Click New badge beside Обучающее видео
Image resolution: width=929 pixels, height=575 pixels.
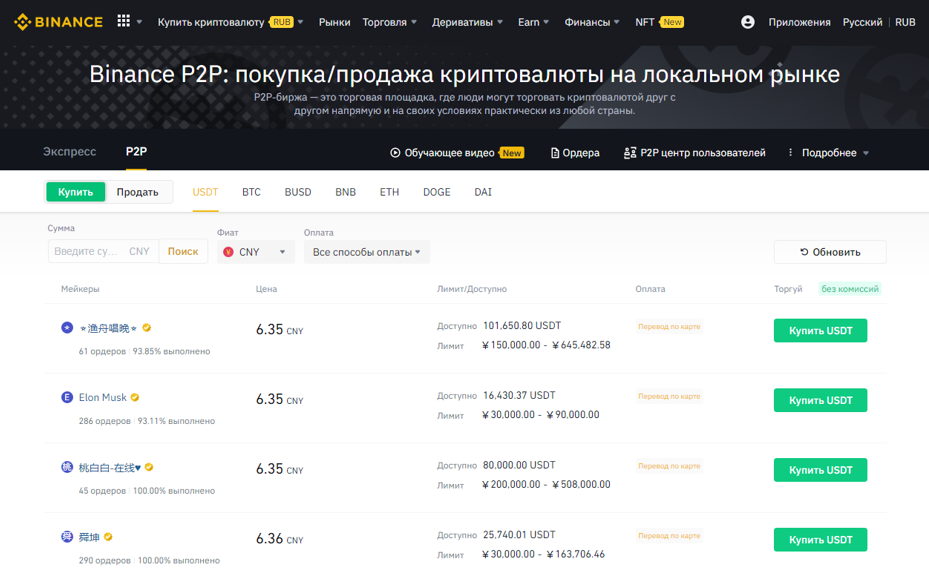[511, 153]
